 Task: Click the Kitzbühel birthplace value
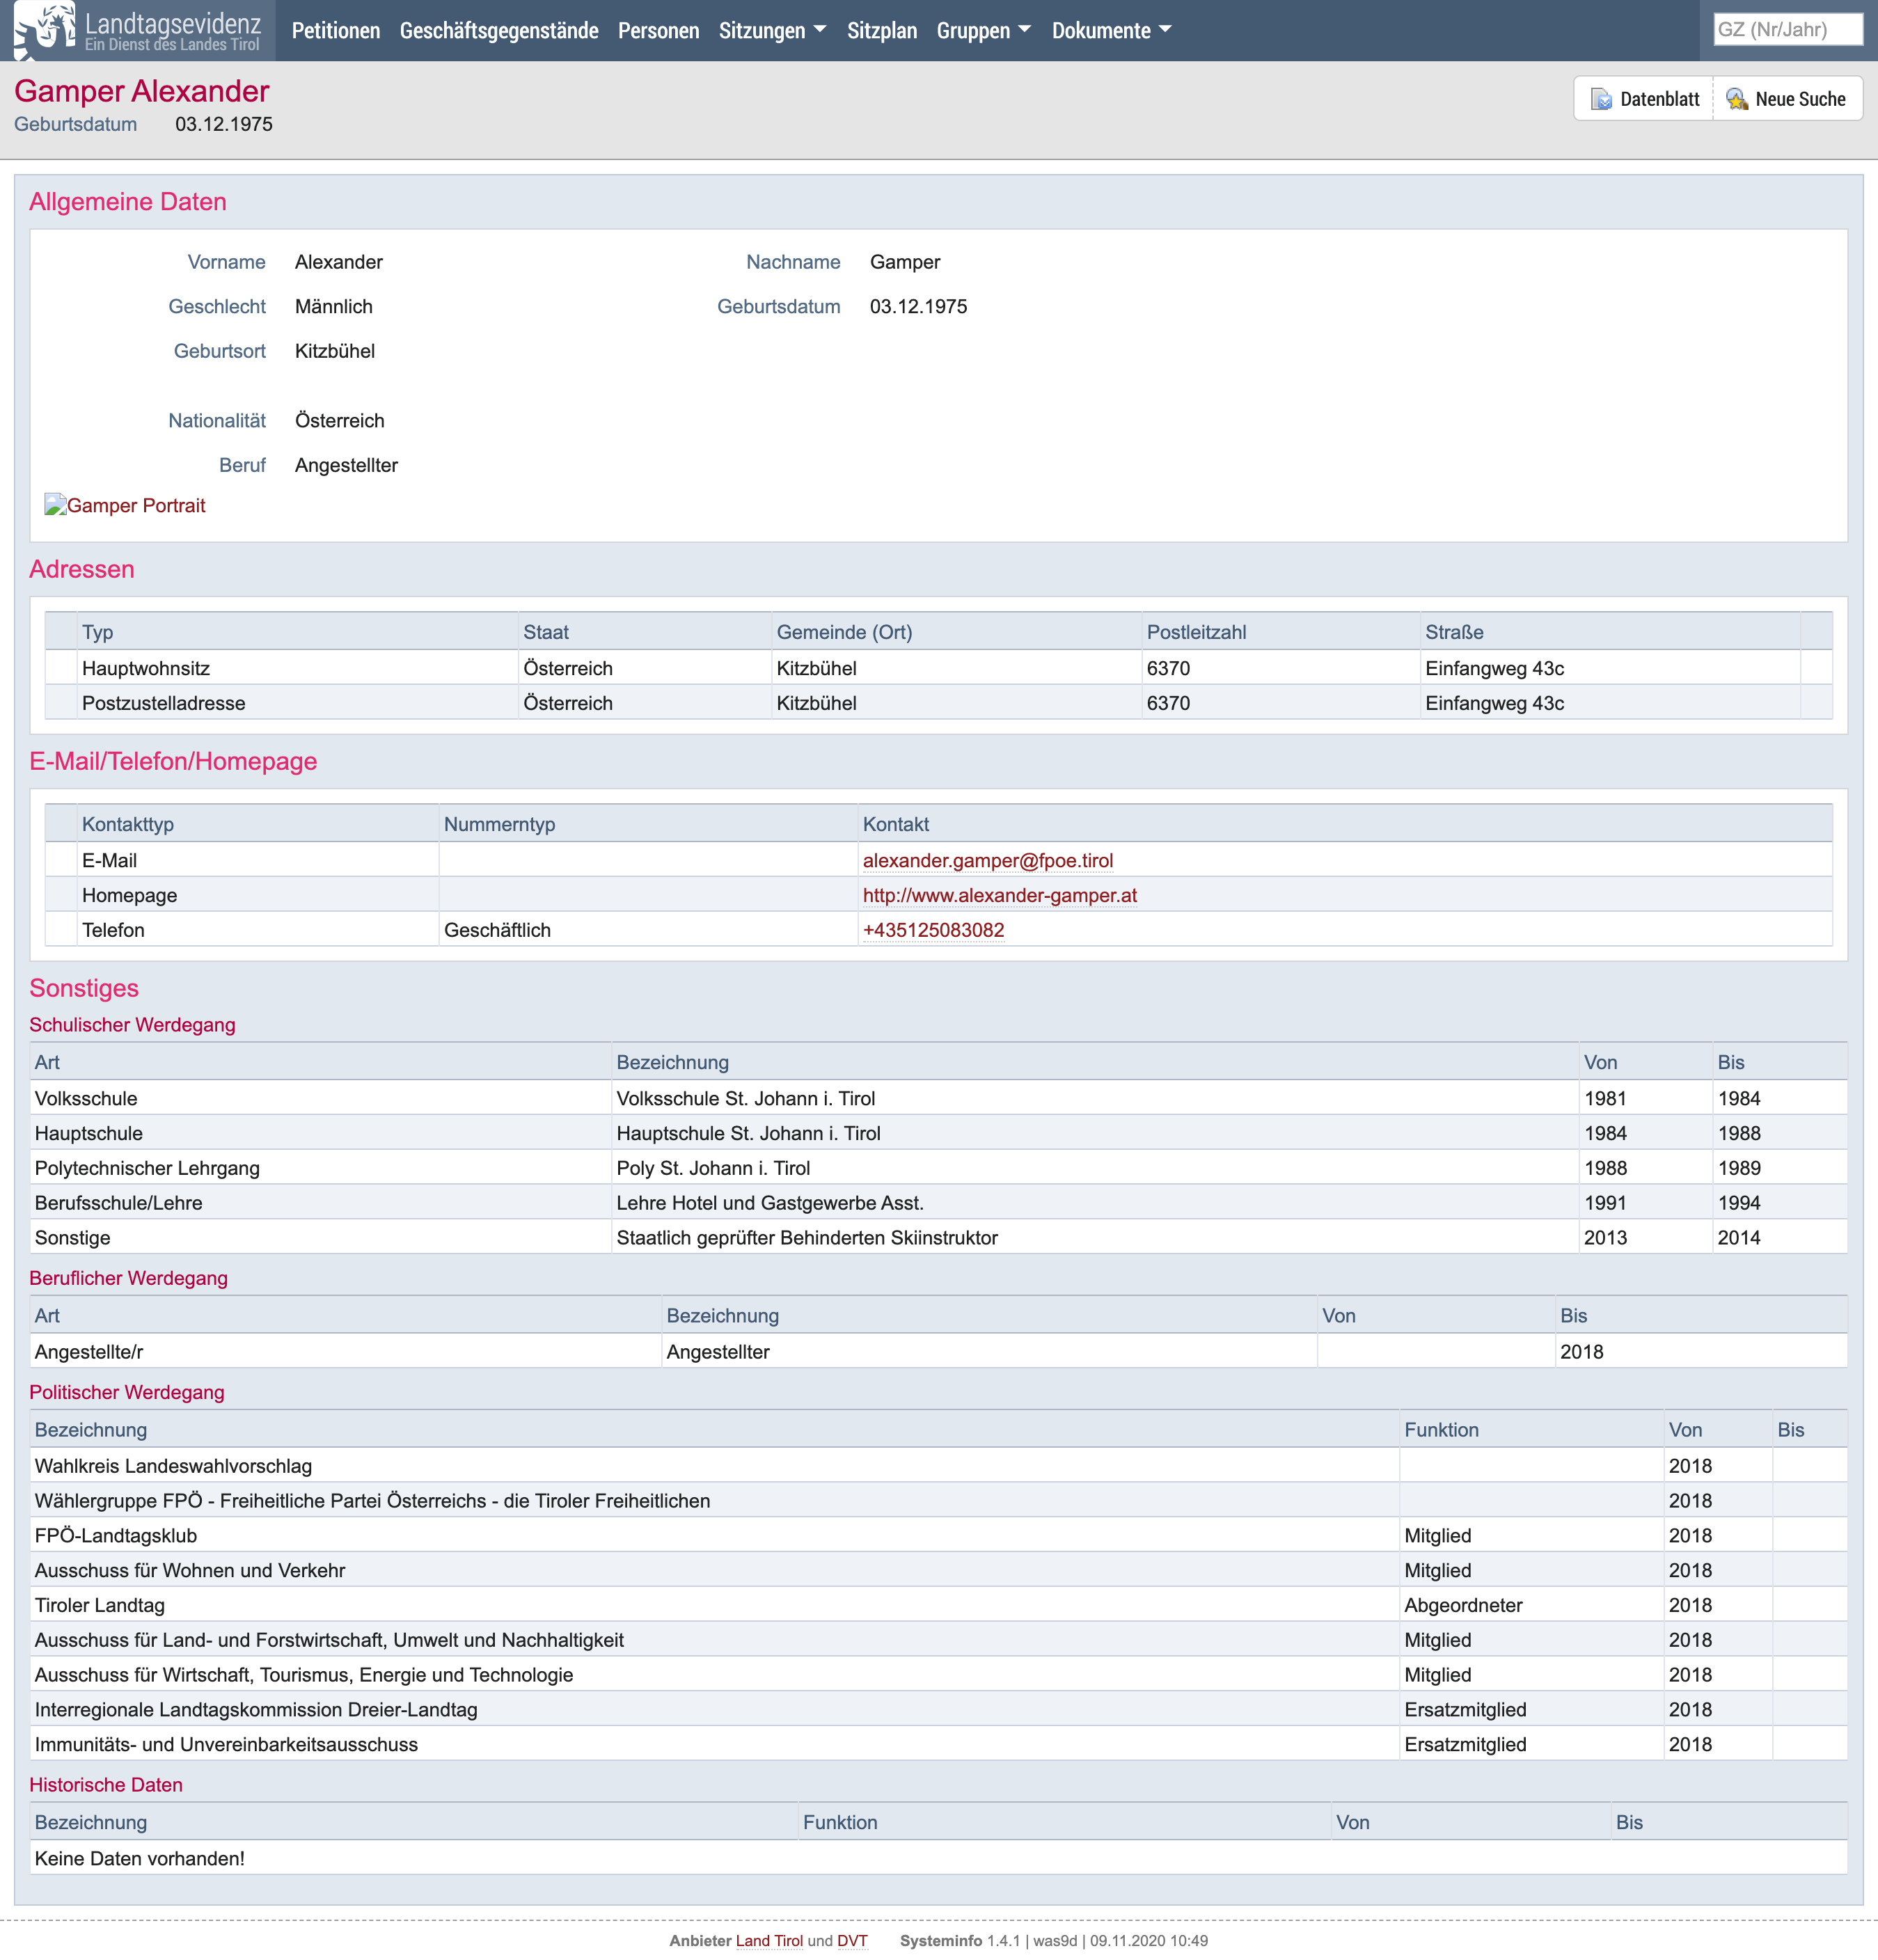(x=335, y=351)
